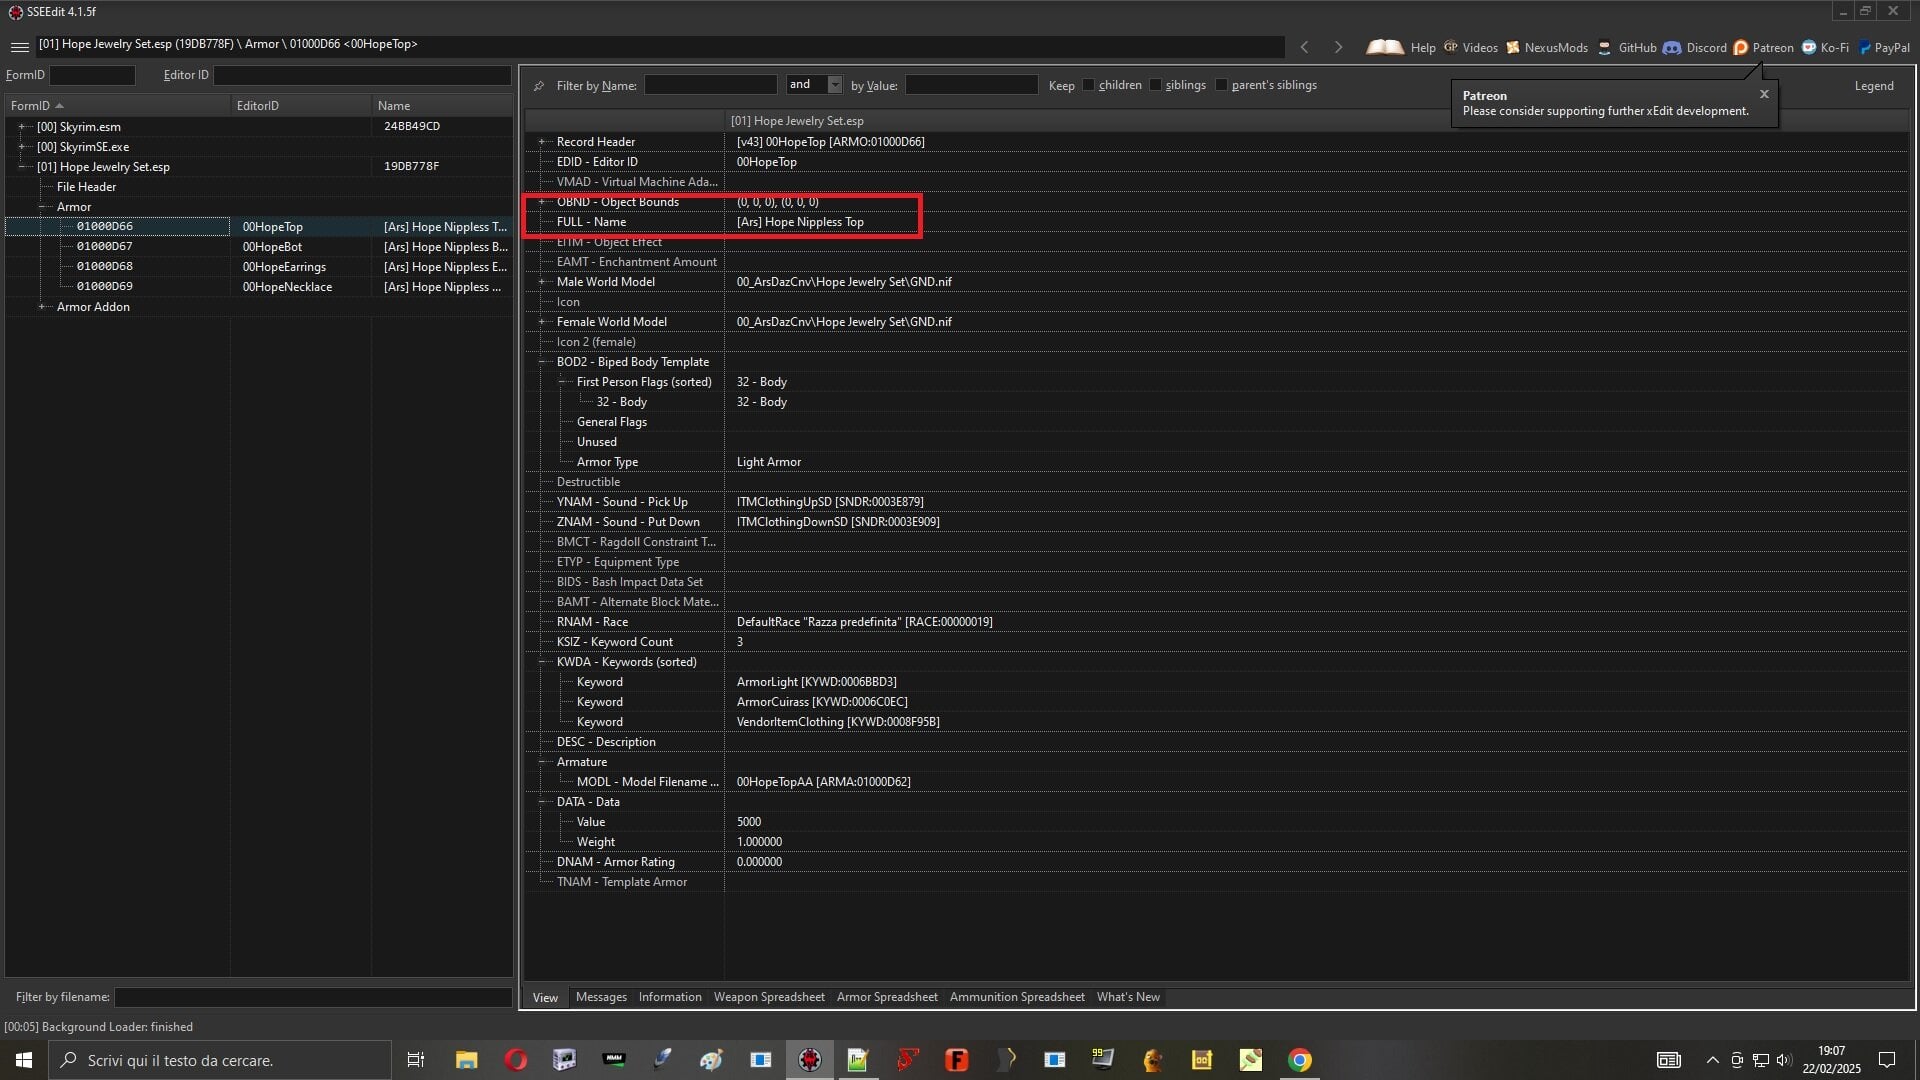Open the Notification Center icon
The image size is (1920, 1080).
tap(1887, 1060)
